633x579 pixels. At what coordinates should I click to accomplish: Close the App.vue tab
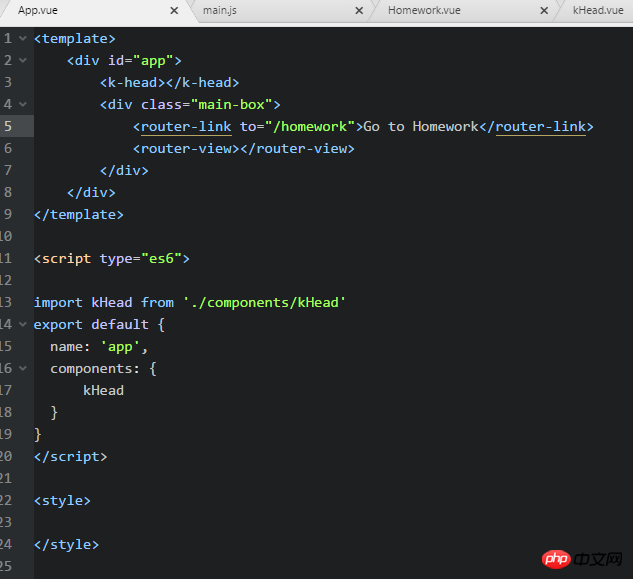pyautogui.click(x=174, y=10)
